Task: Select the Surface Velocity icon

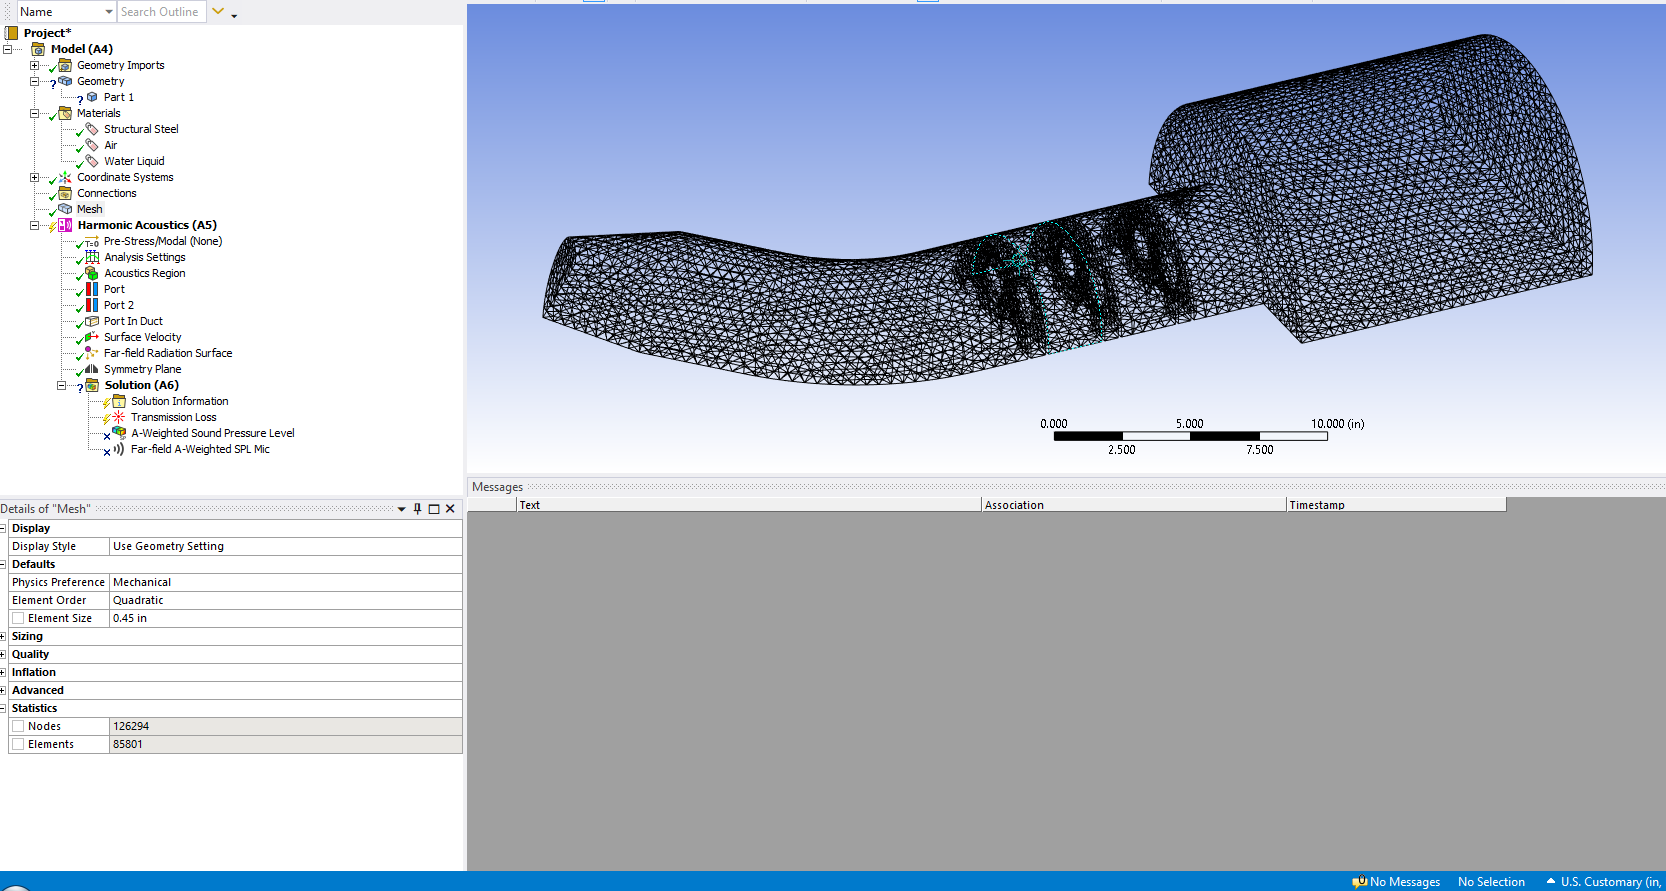Action: (x=92, y=337)
